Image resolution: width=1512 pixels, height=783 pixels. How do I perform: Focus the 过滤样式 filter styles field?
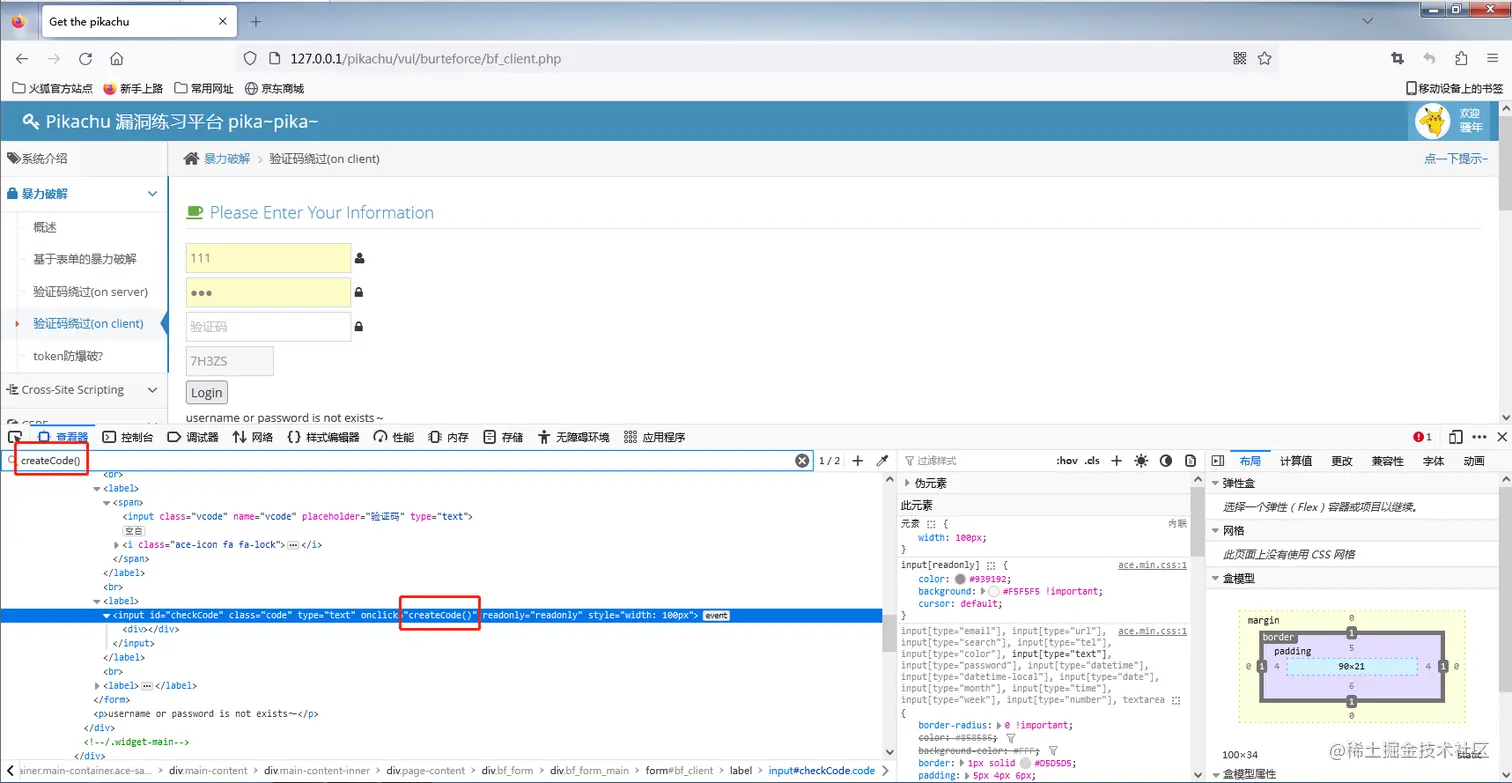coord(975,461)
